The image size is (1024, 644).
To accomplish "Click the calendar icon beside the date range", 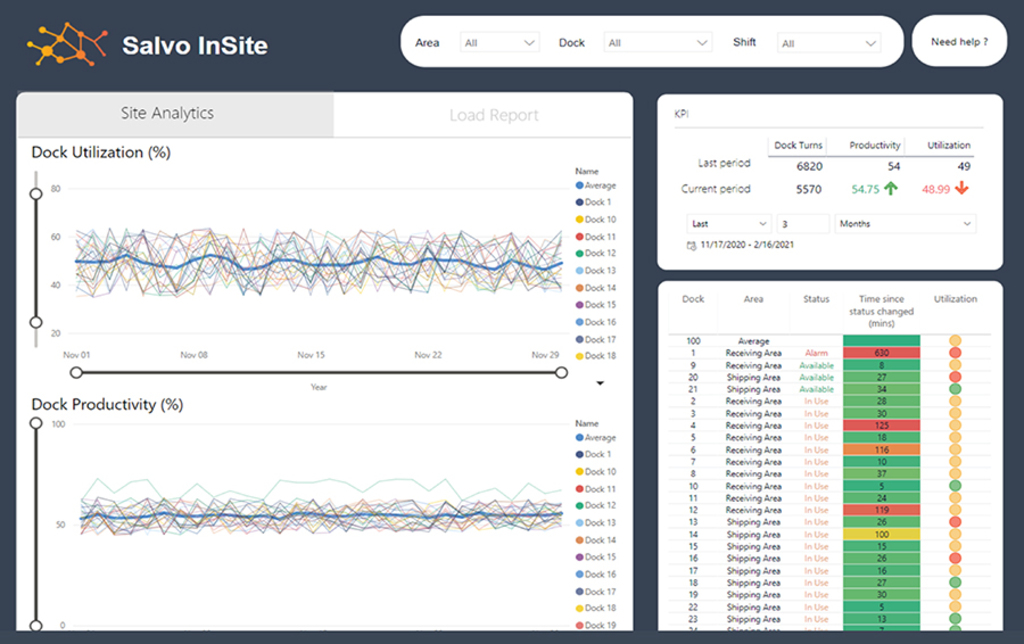I will click(691, 245).
